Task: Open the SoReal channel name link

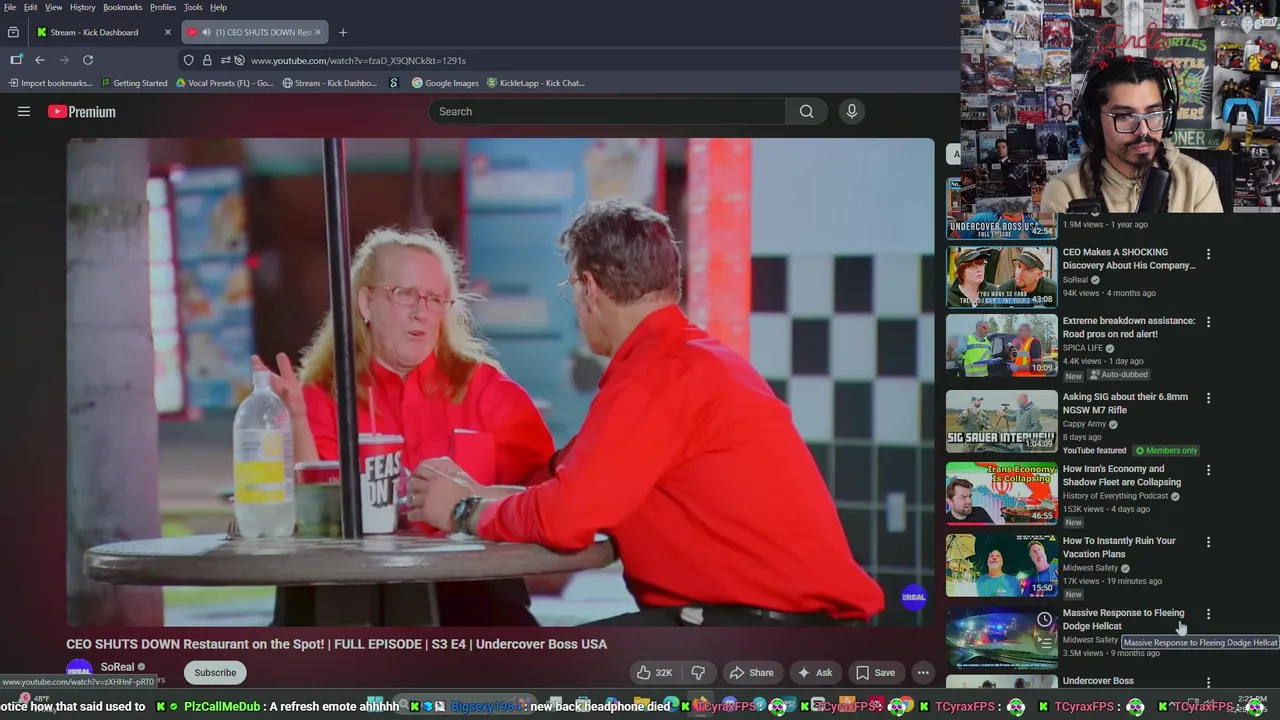Action: click(x=117, y=667)
